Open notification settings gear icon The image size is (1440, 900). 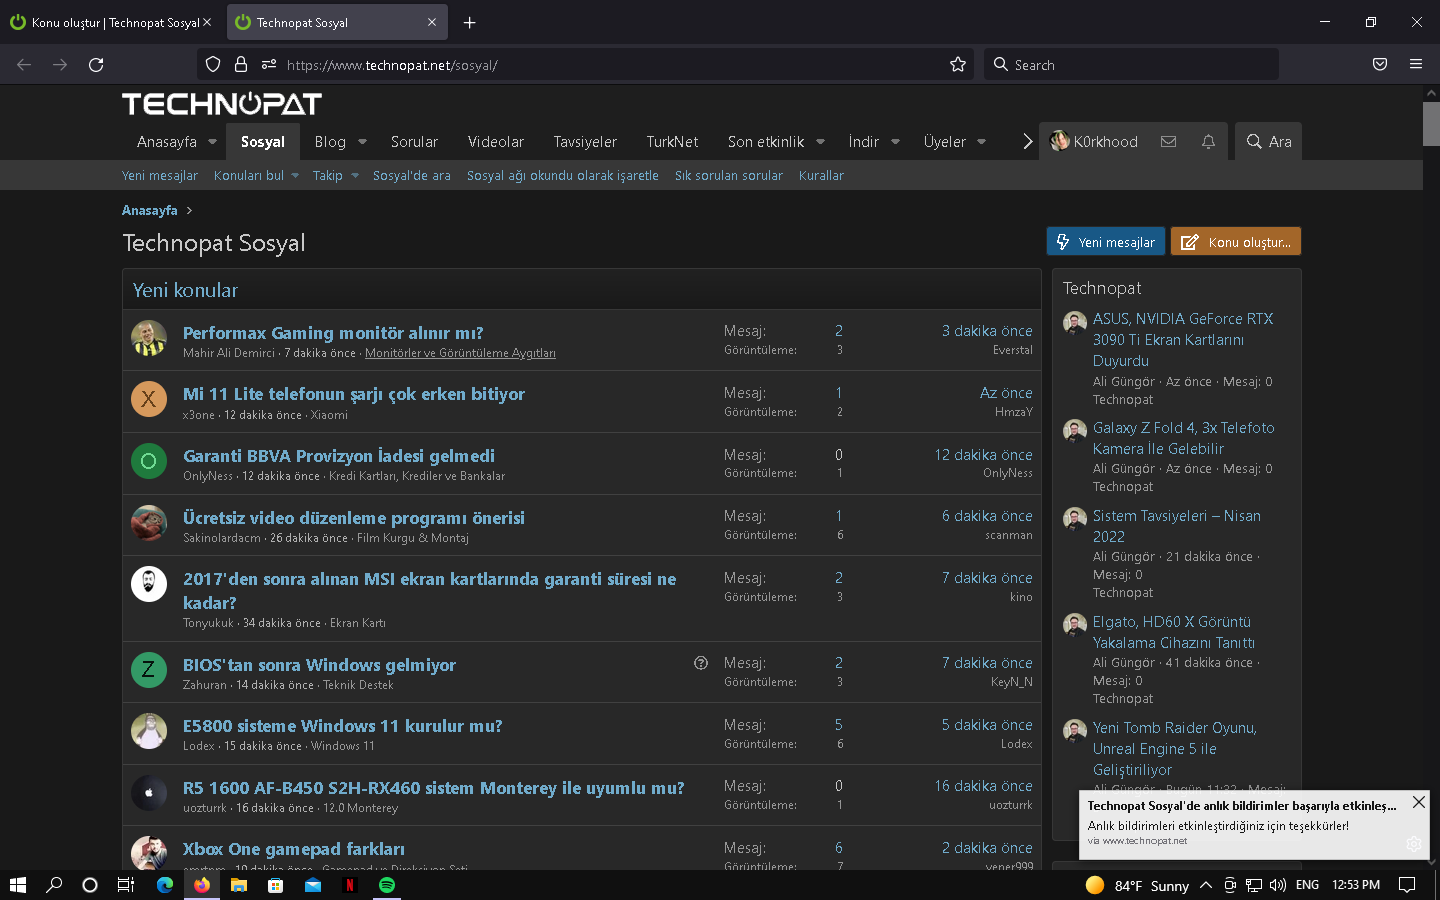coord(1413,844)
